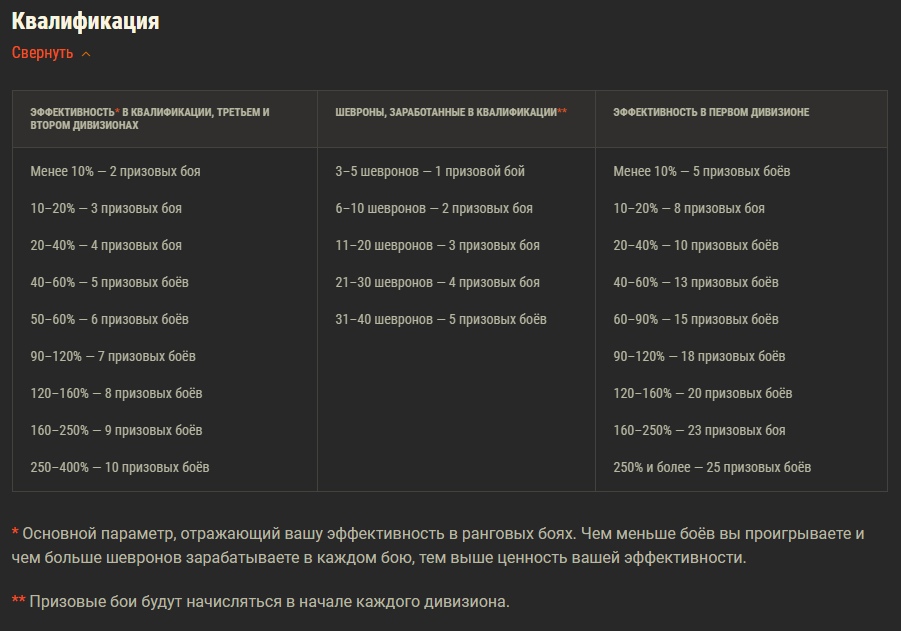Click the "Эффективность в первом дивизионе" header
Image resolution: width=901 pixels, height=631 pixels.
tap(711, 113)
